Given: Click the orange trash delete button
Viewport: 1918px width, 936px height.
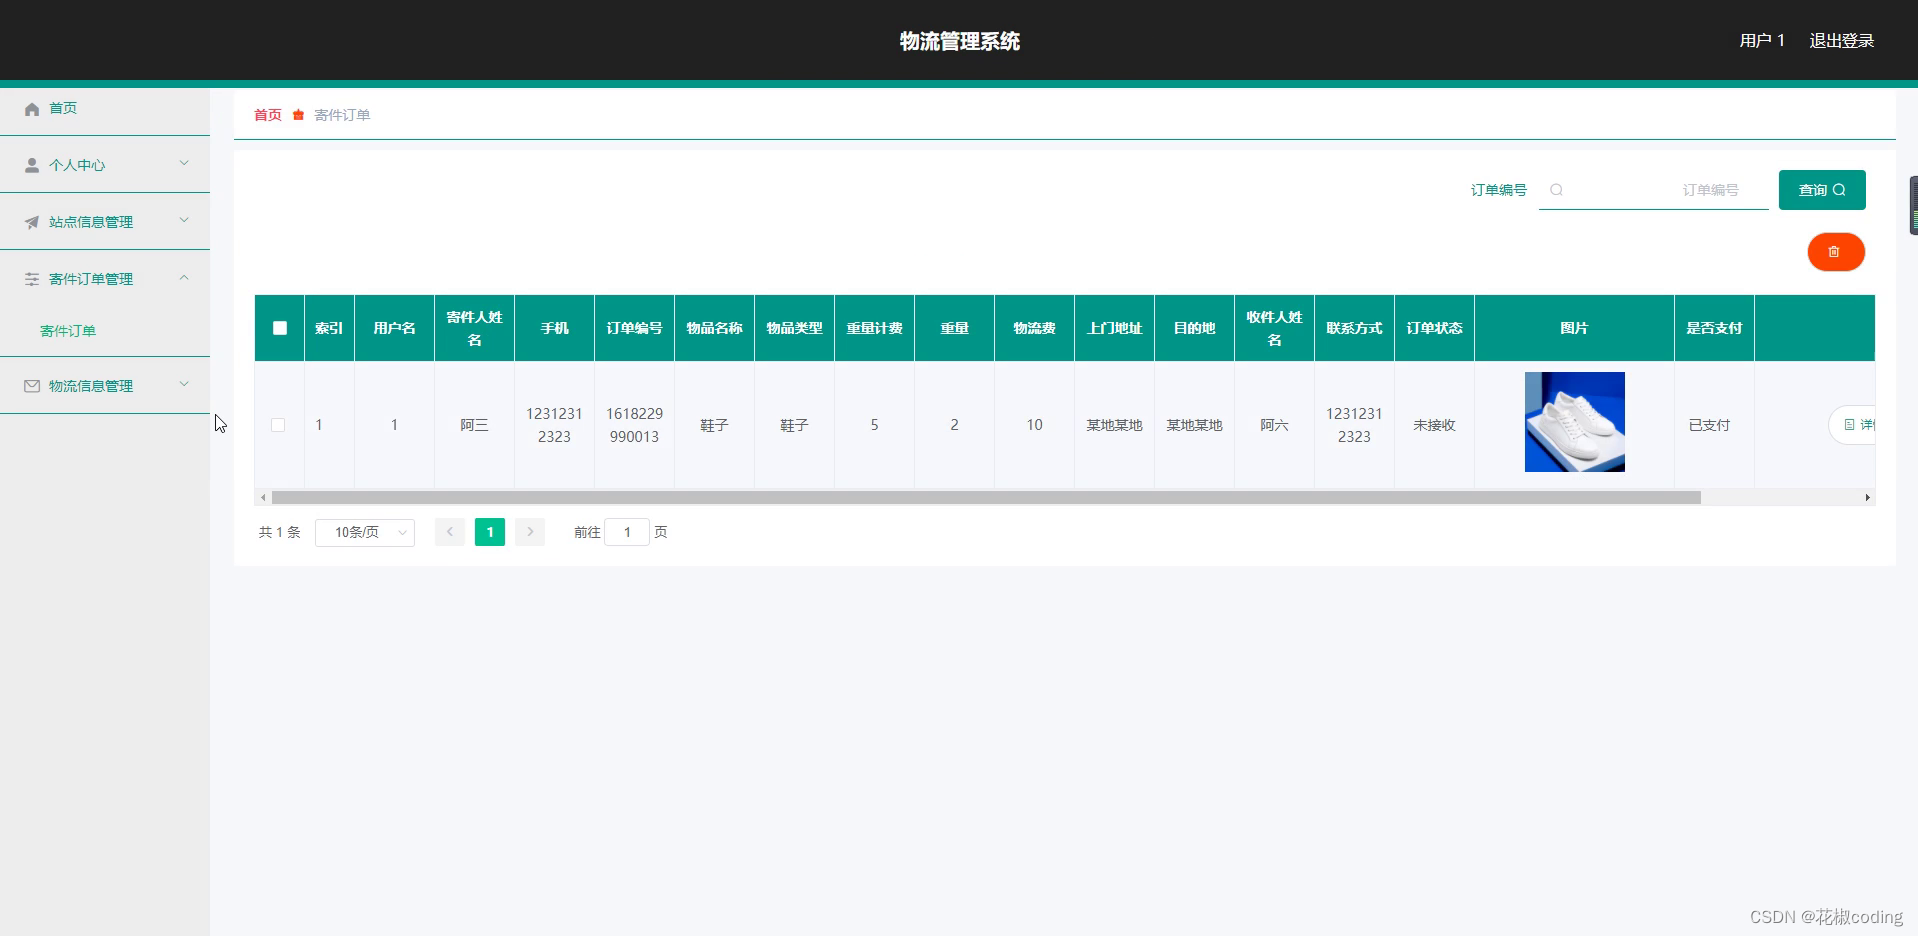Looking at the screenshot, I should coord(1836,252).
